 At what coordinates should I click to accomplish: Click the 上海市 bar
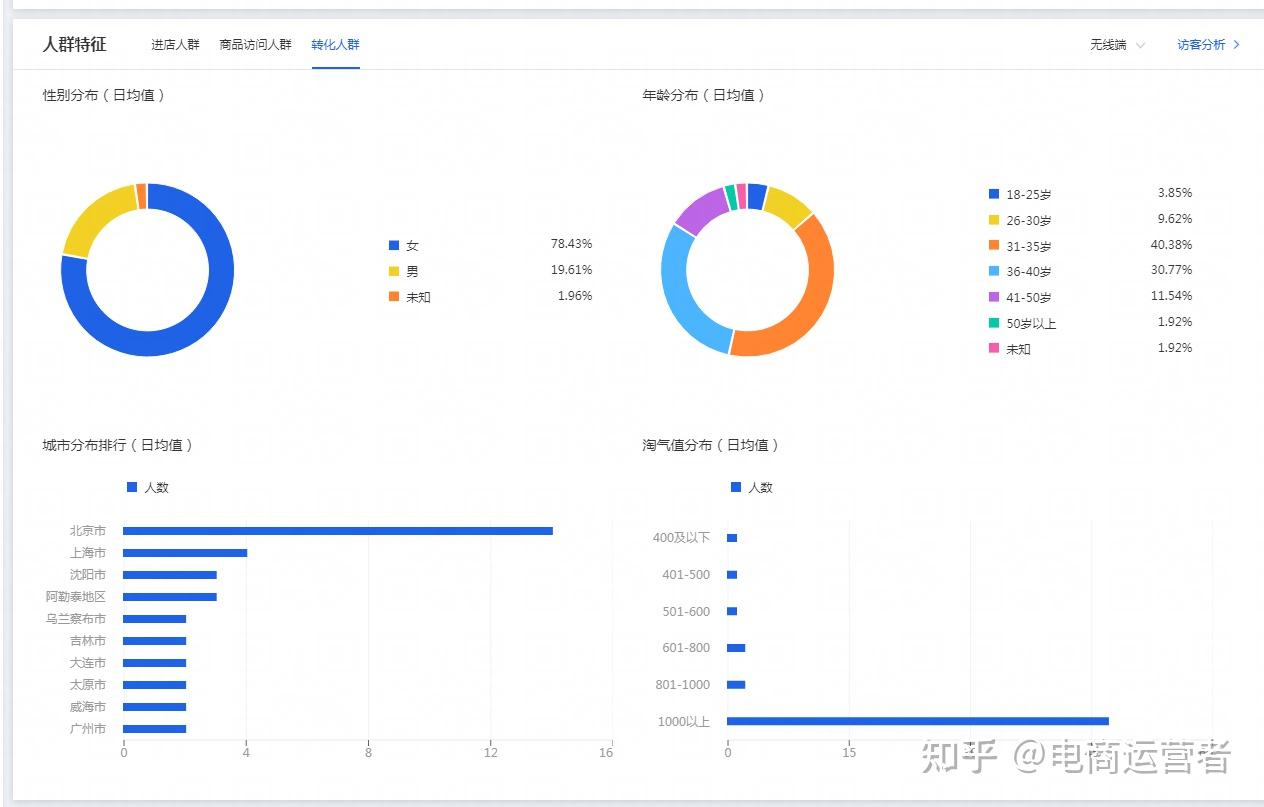(x=185, y=553)
